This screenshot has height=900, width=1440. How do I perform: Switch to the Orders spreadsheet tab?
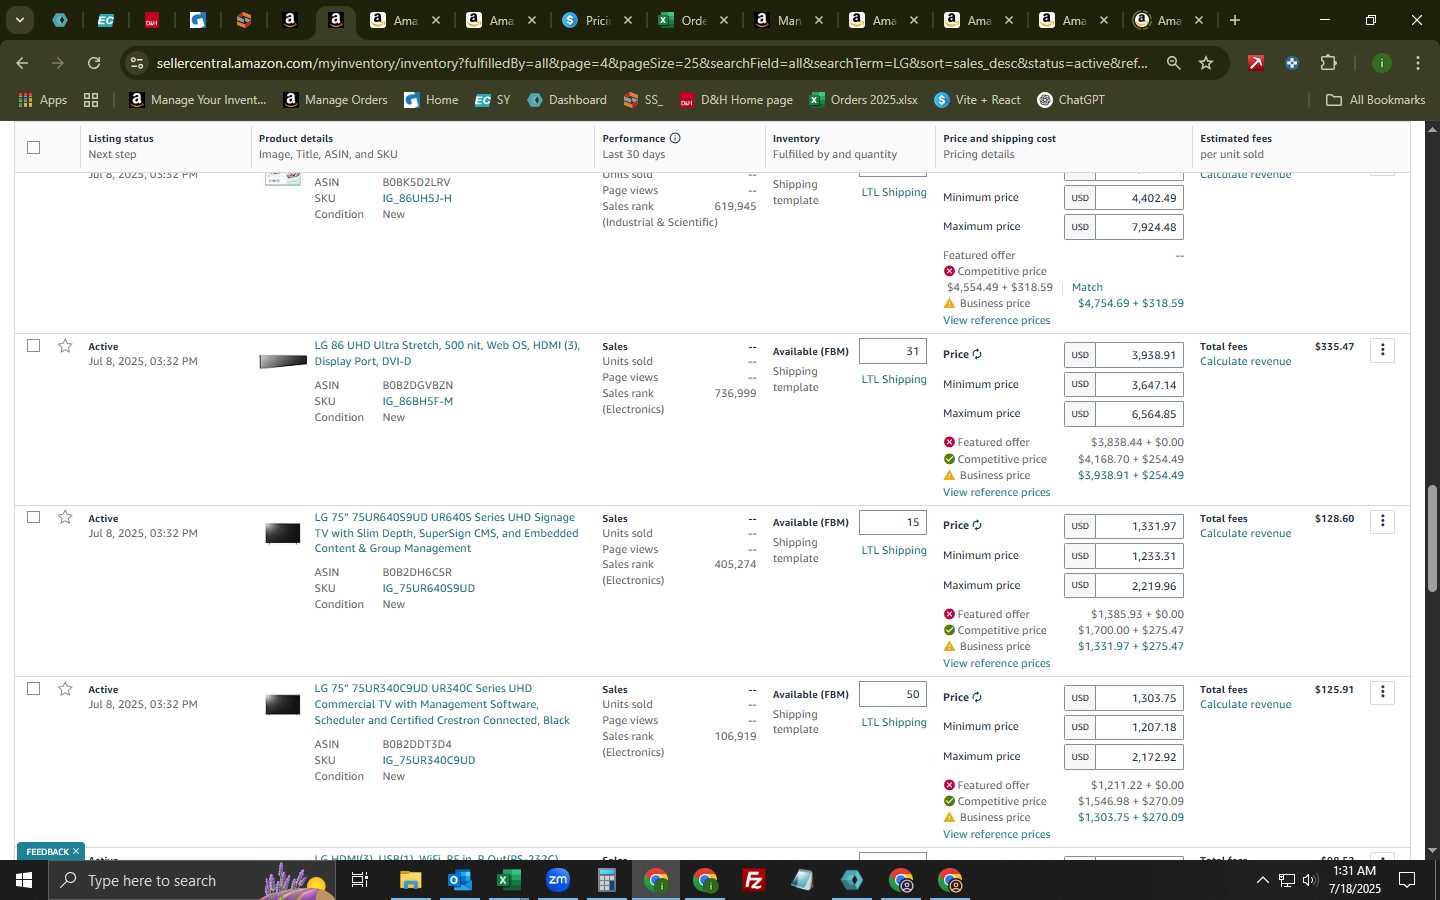point(693,20)
